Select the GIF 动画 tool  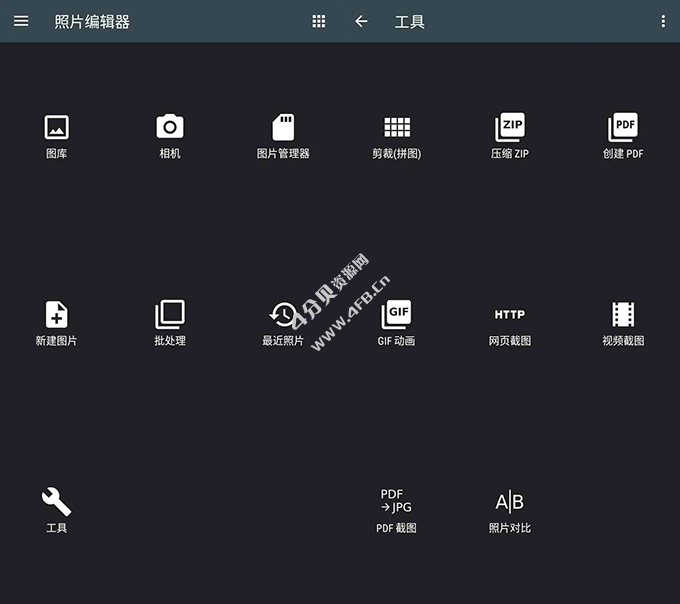click(x=397, y=315)
